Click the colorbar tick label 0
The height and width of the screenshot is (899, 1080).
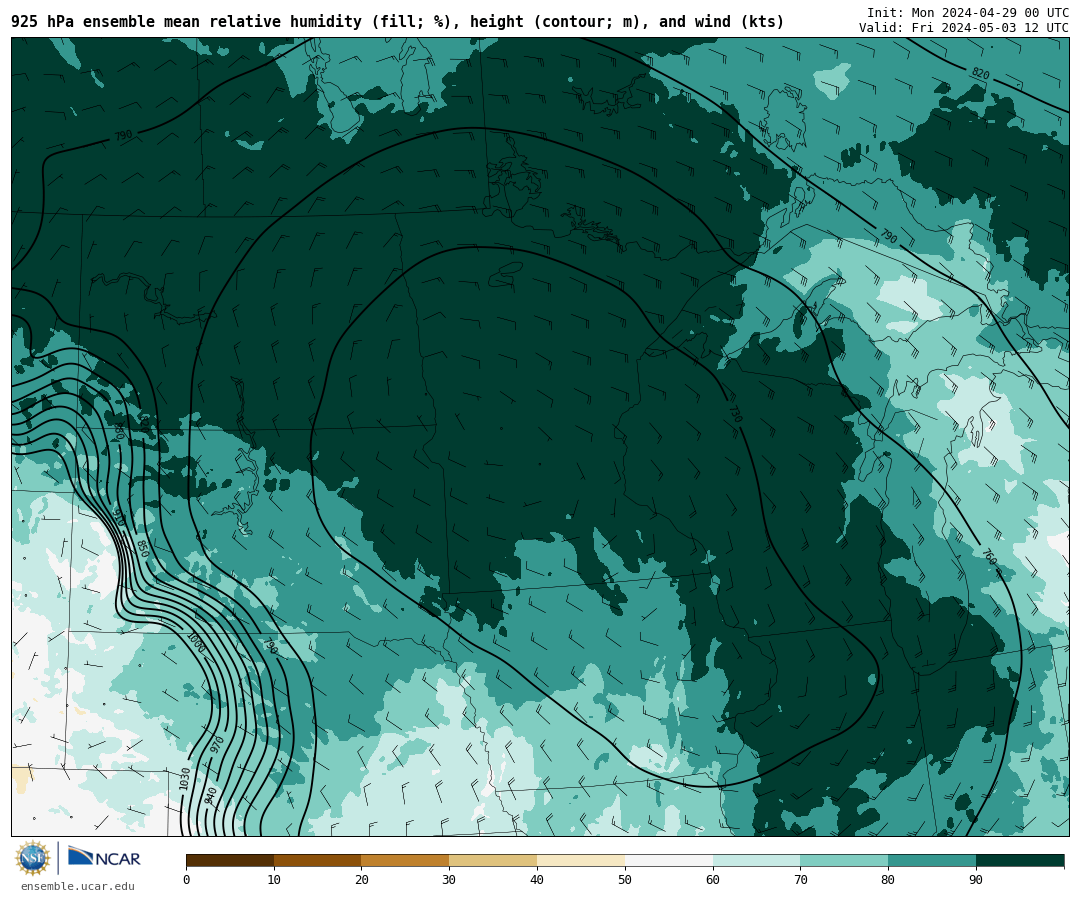click(x=187, y=880)
